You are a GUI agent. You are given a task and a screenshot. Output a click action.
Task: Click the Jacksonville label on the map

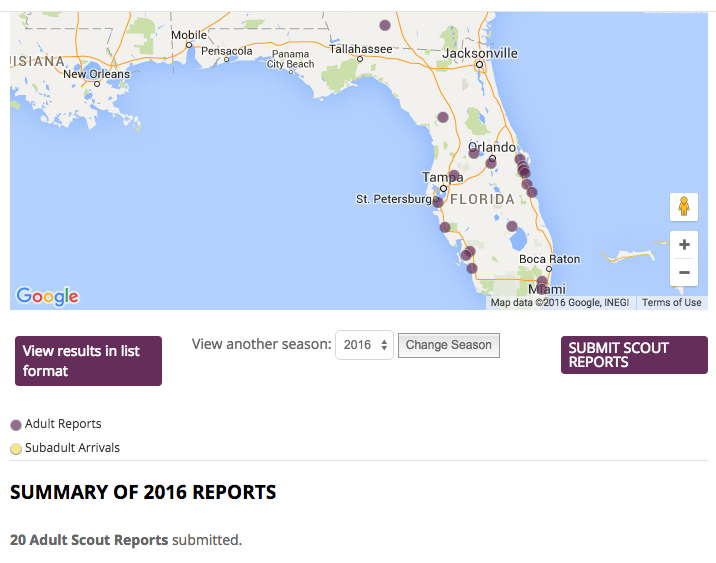tap(480, 53)
